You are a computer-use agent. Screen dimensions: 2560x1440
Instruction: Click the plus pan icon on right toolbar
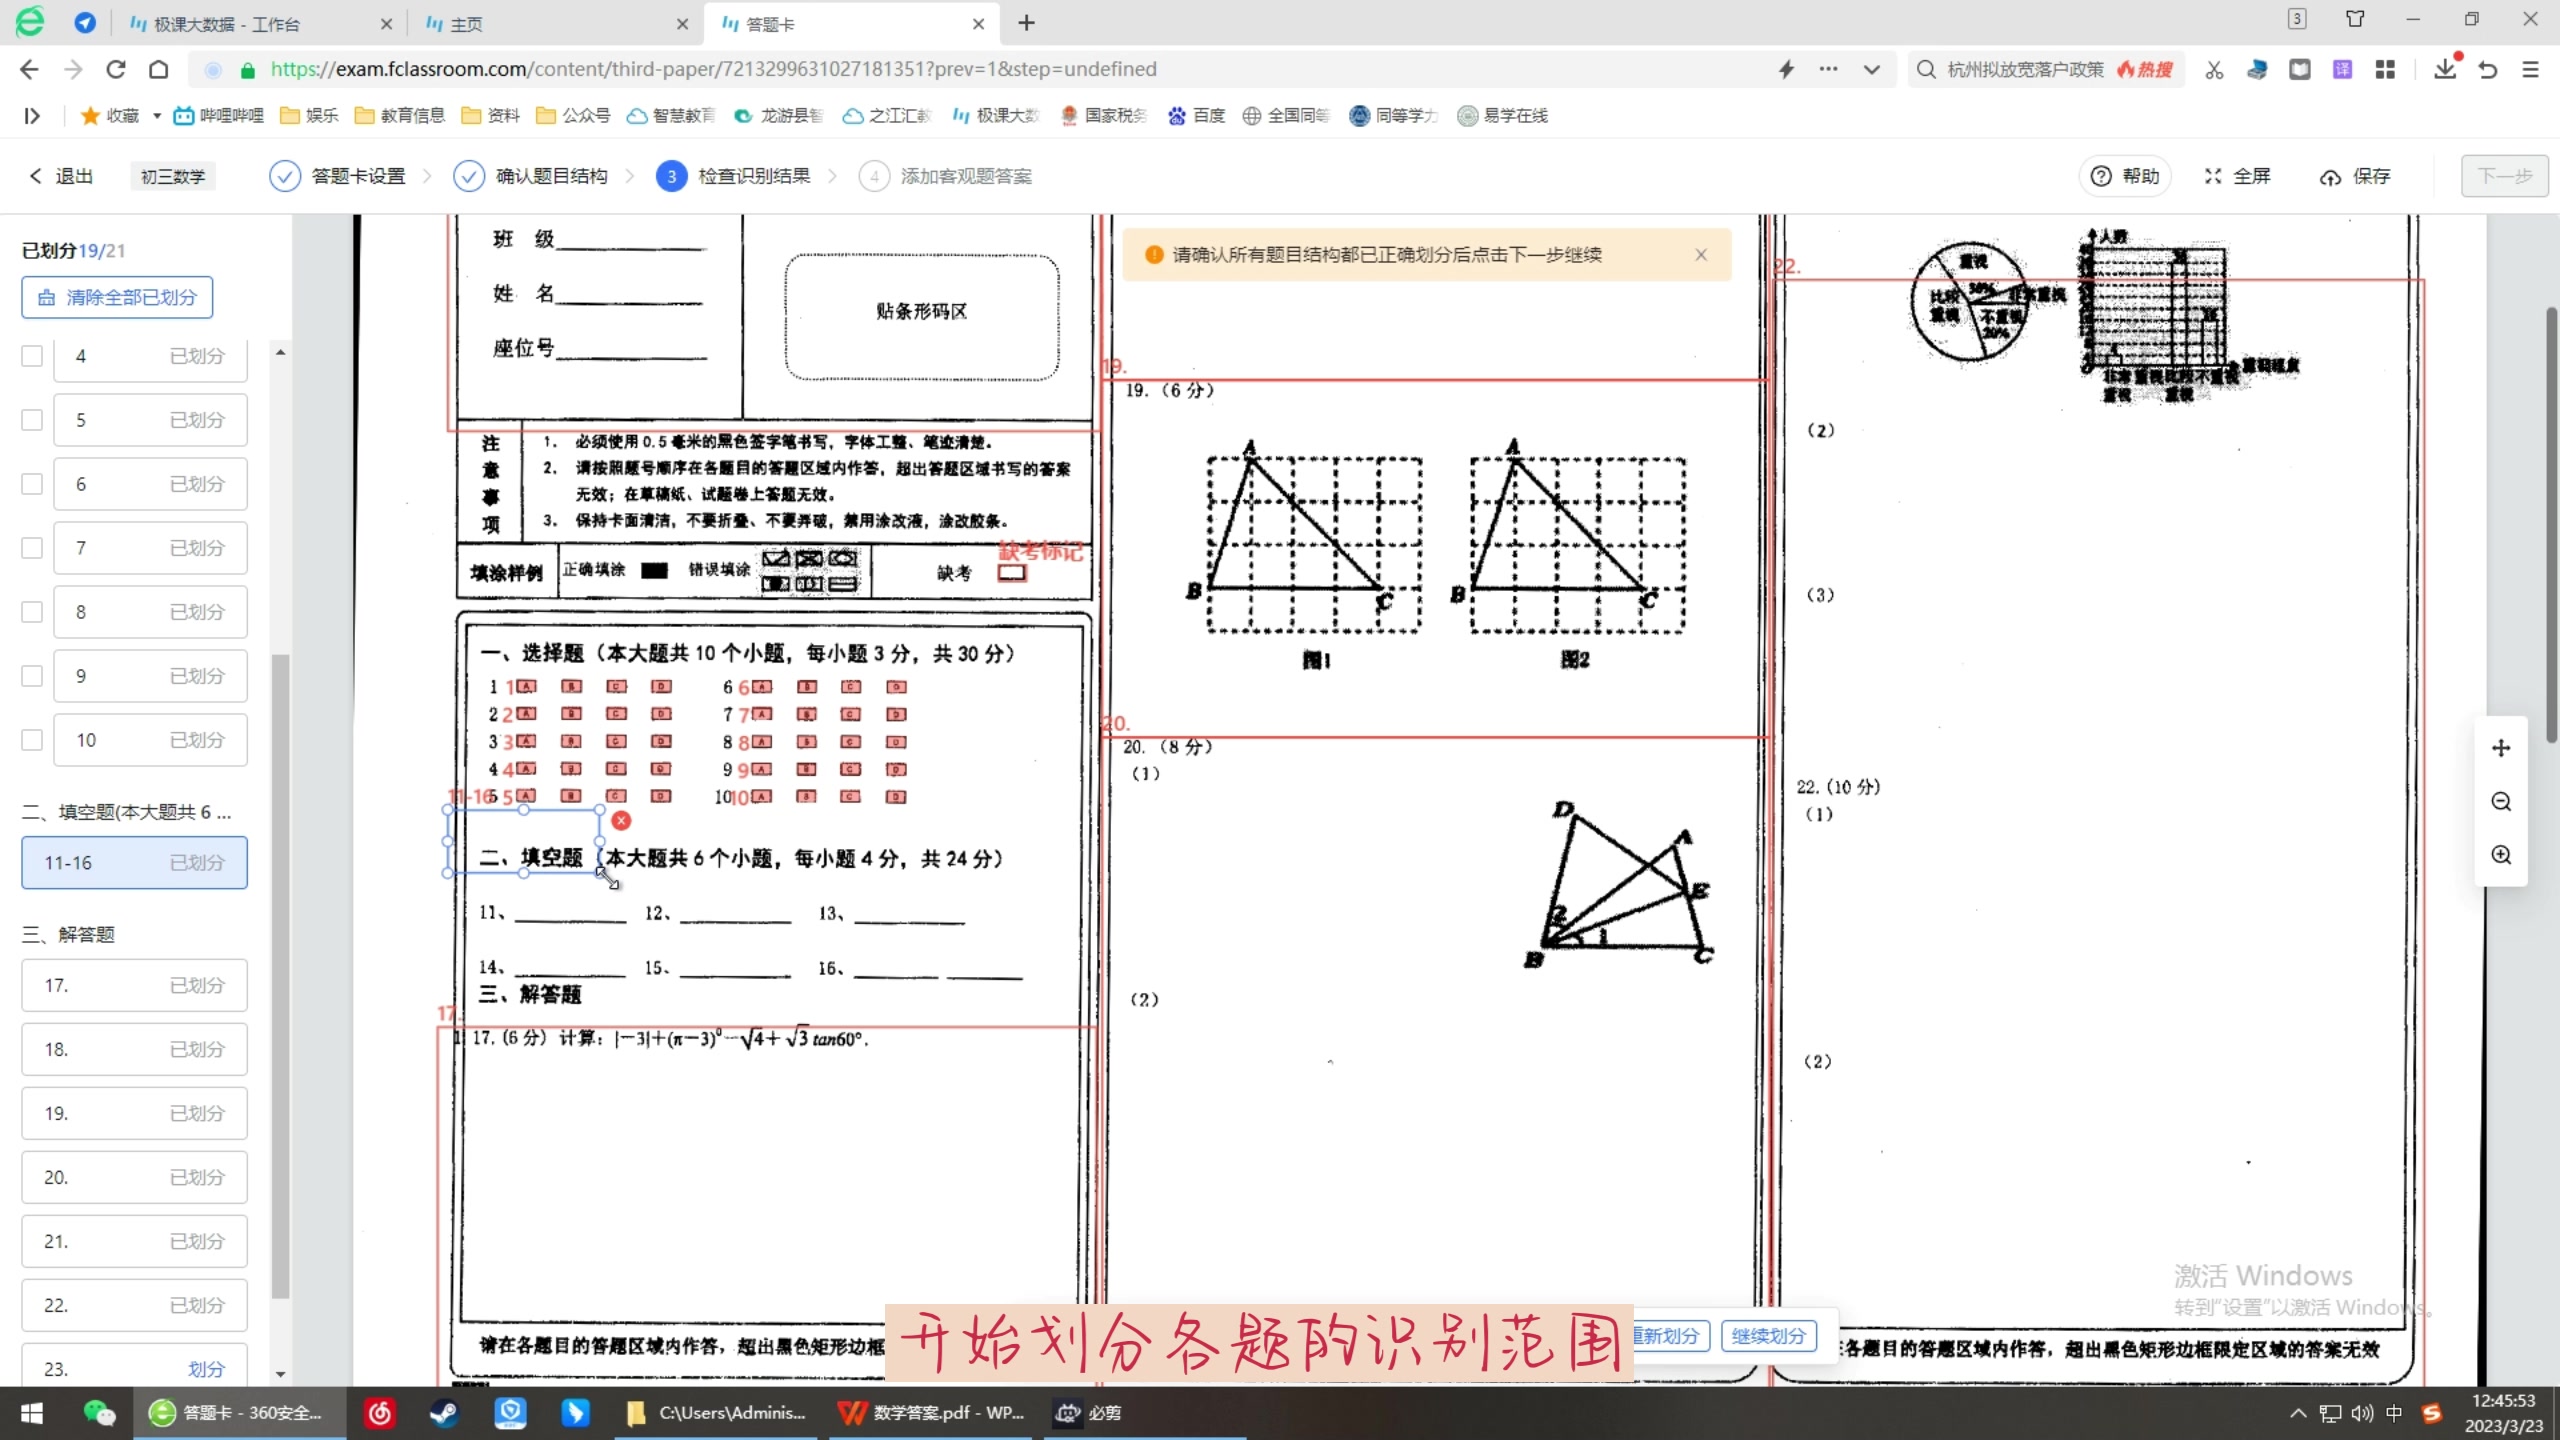click(x=2501, y=748)
